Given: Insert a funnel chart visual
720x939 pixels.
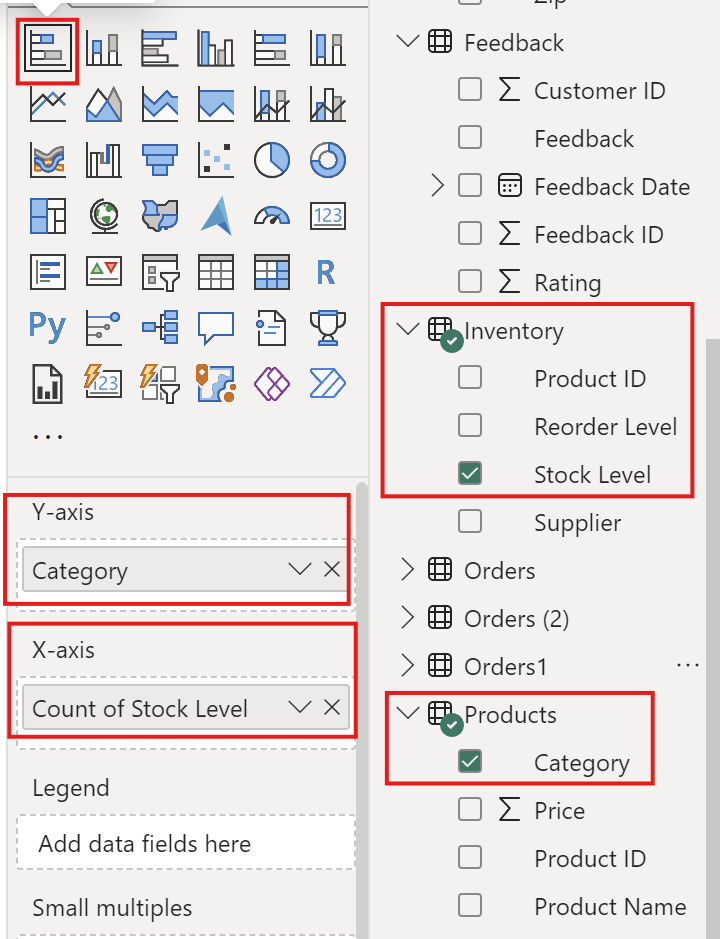Looking at the screenshot, I should [x=159, y=159].
